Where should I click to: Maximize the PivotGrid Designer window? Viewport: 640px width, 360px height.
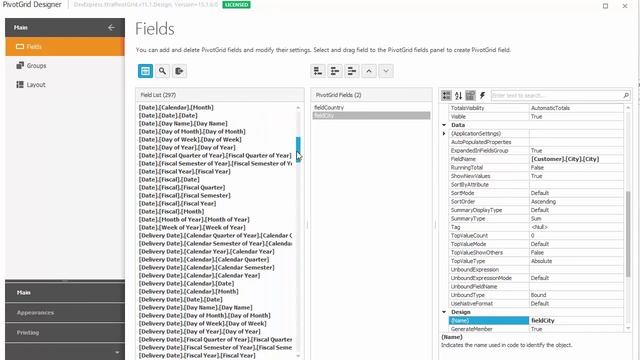pos(605,6)
